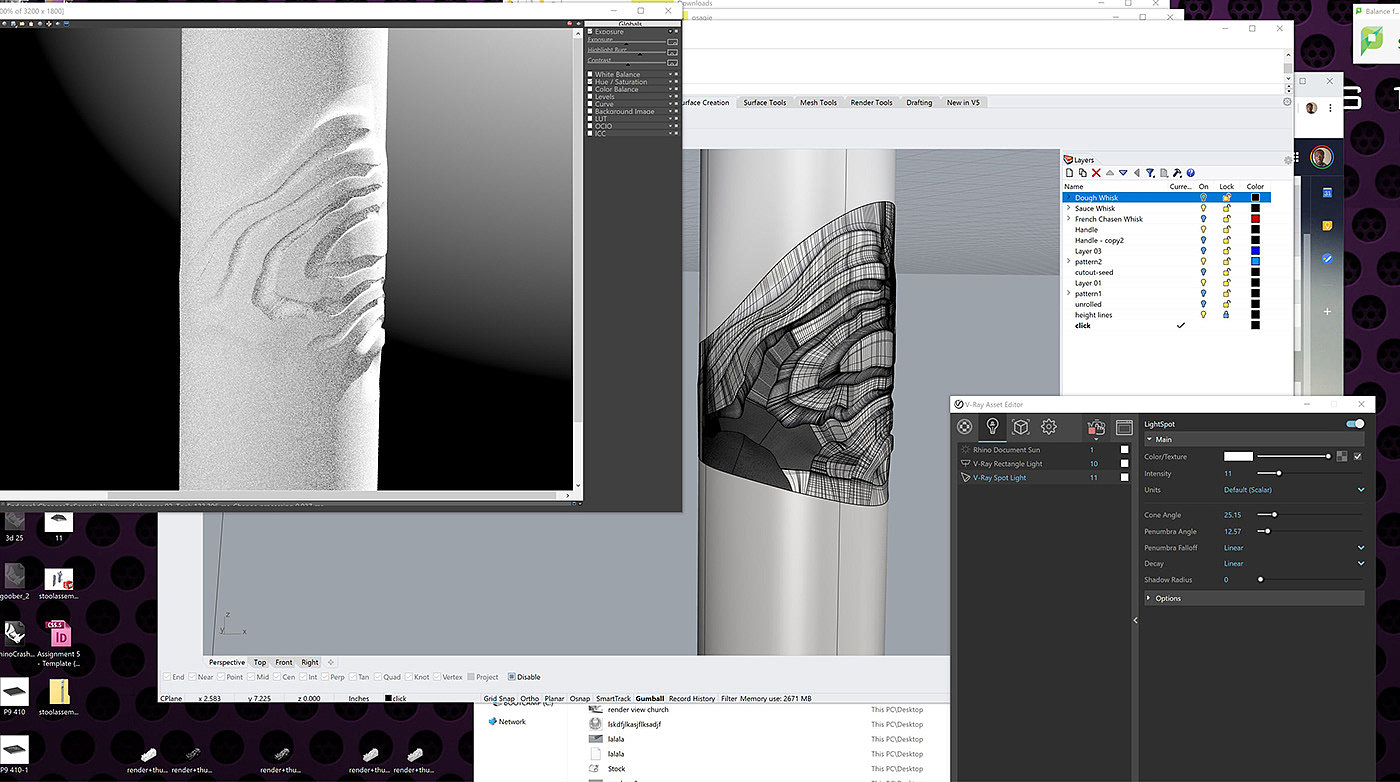Screen dimensions: 1400x782
Task: Toggle Gumball in the status bar
Action: click(x=649, y=698)
